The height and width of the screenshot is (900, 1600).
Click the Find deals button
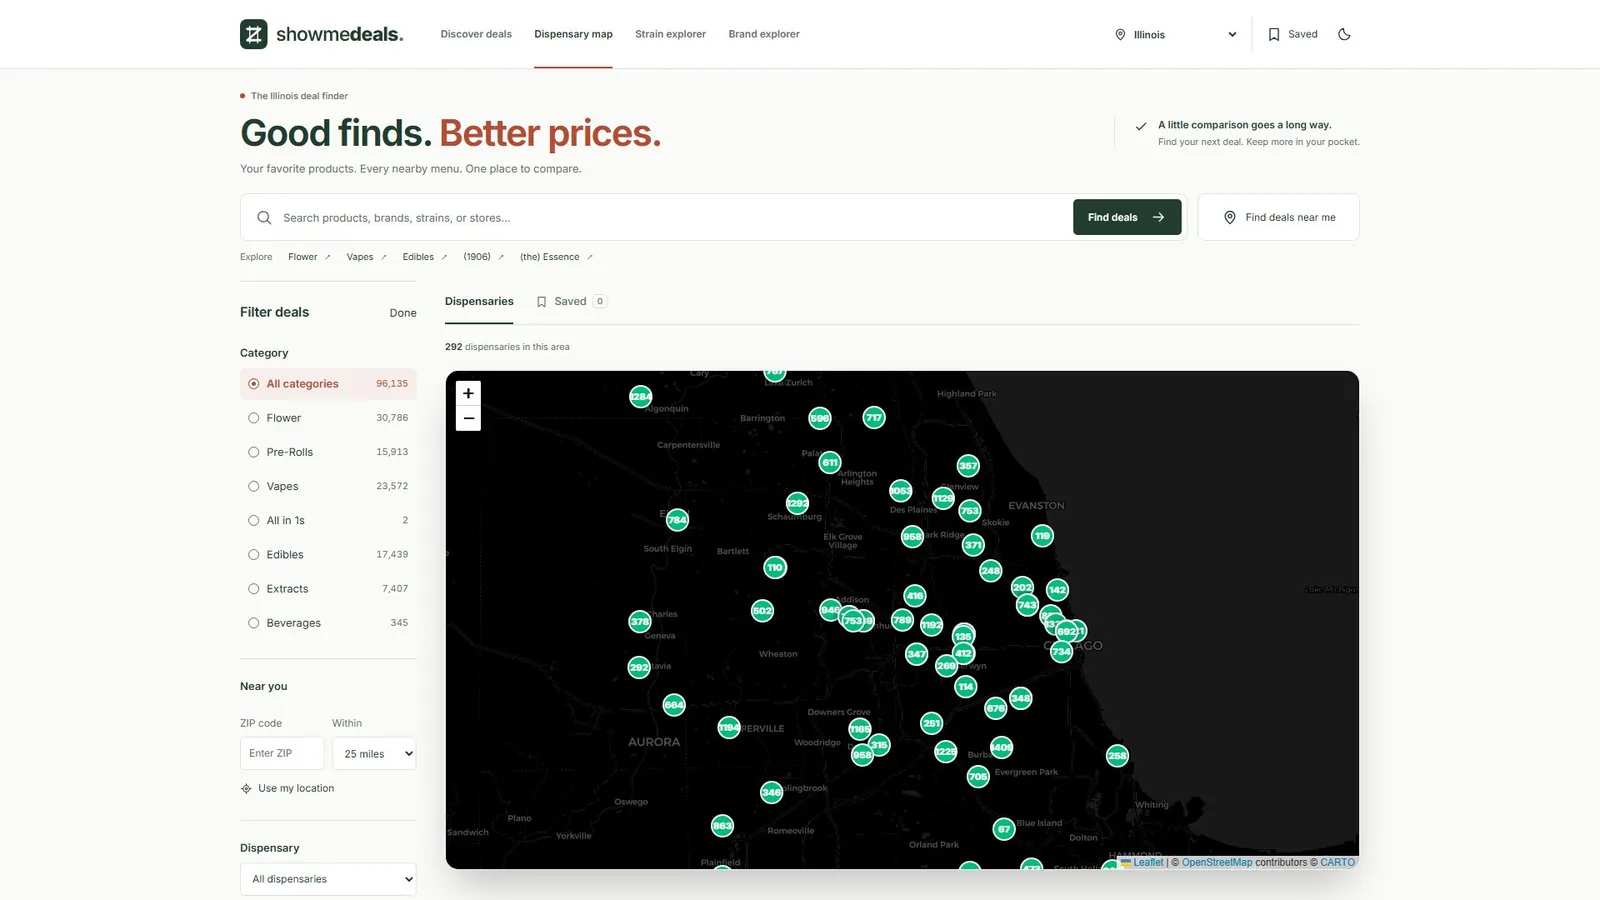pyautogui.click(x=1127, y=217)
